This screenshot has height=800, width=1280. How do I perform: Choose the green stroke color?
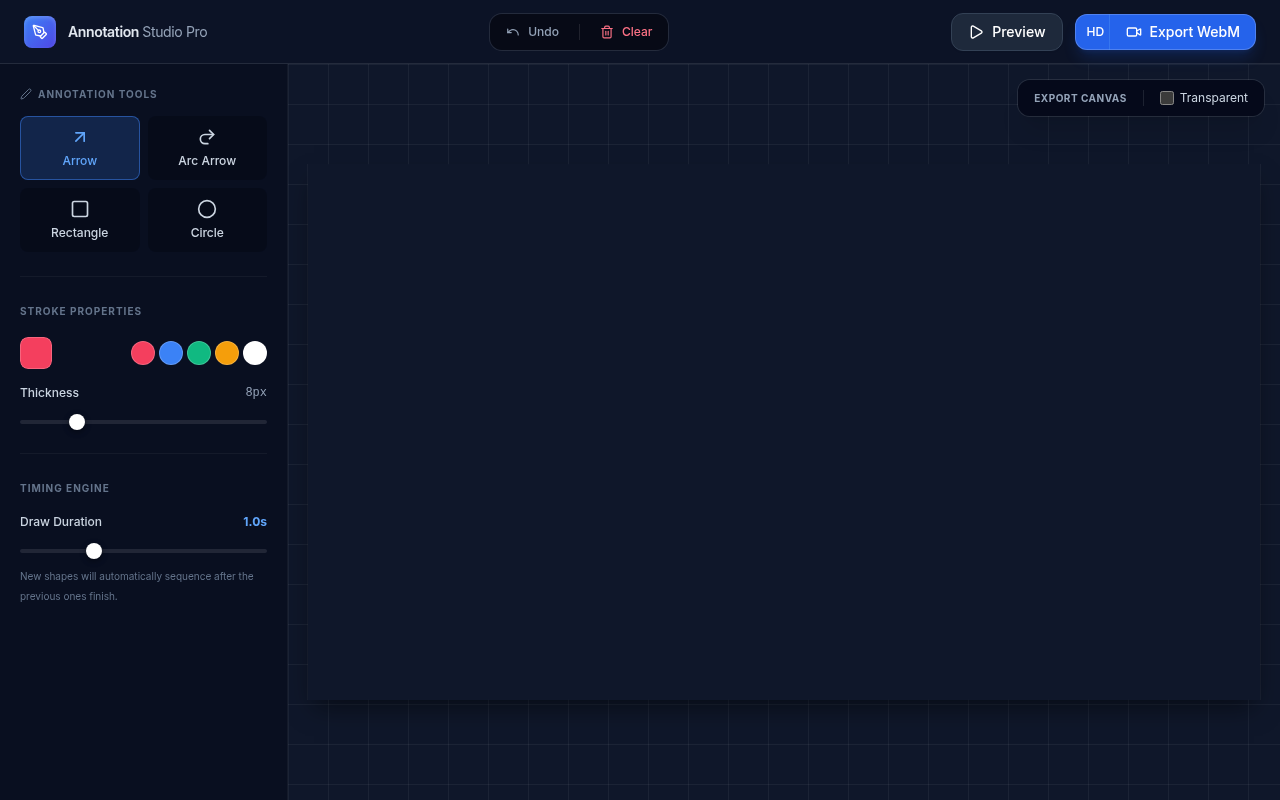tap(199, 353)
